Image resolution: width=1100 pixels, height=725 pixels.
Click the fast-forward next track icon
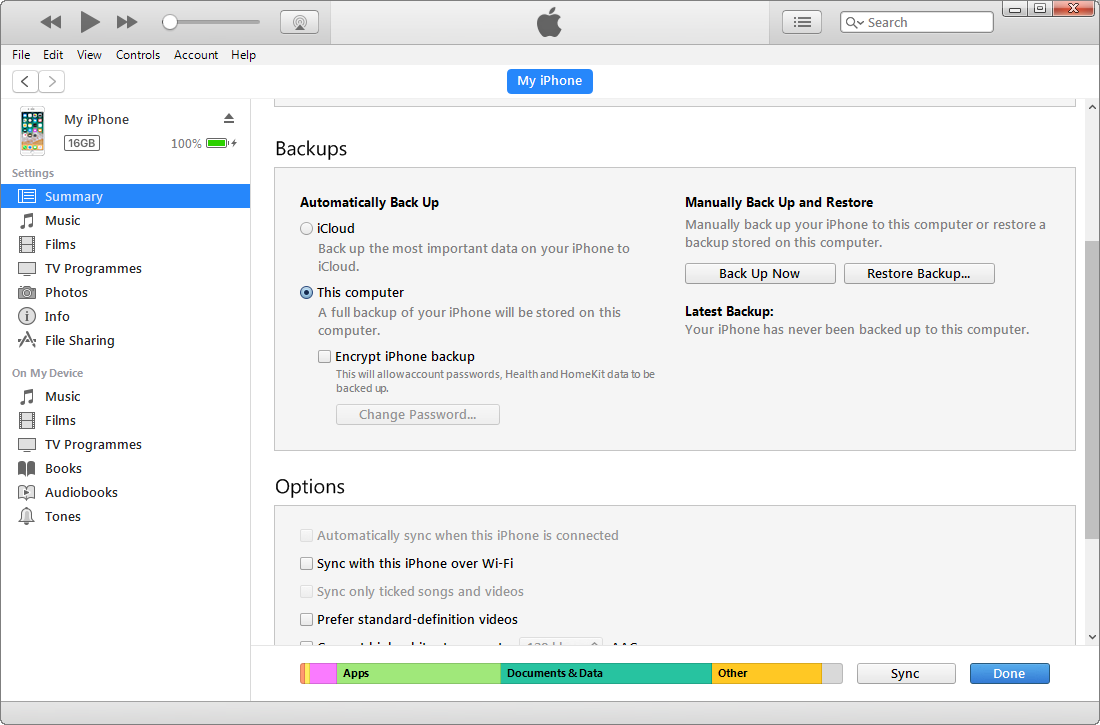[x=127, y=22]
